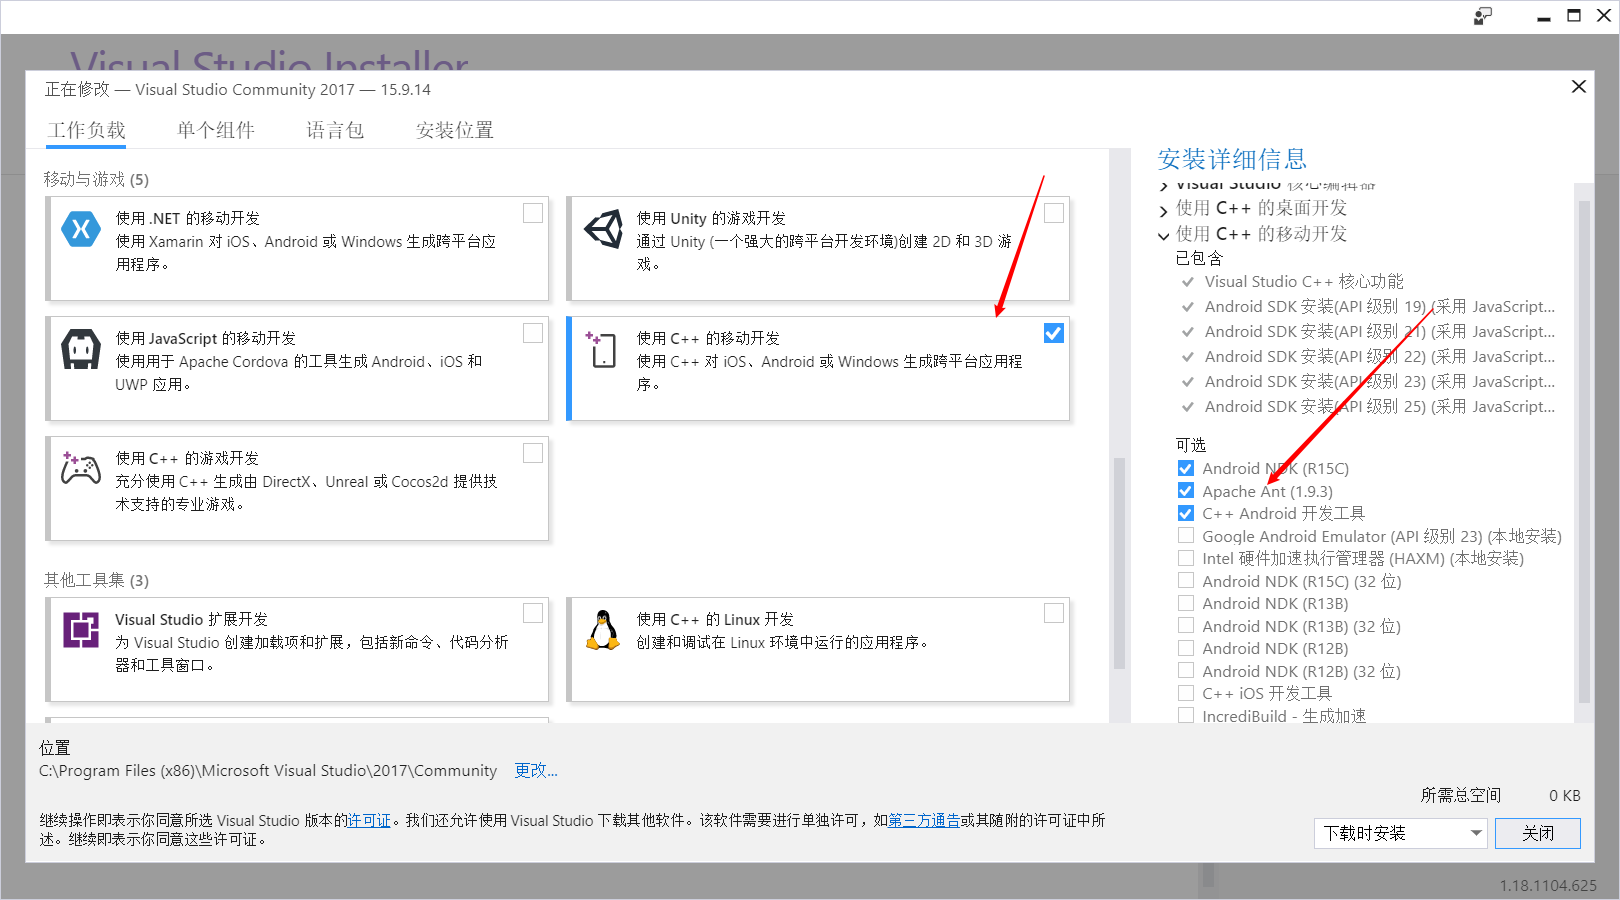Collapse 使用 C++ 的移动开发 in install details
The width and height of the screenshot is (1620, 900).
[1163, 235]
